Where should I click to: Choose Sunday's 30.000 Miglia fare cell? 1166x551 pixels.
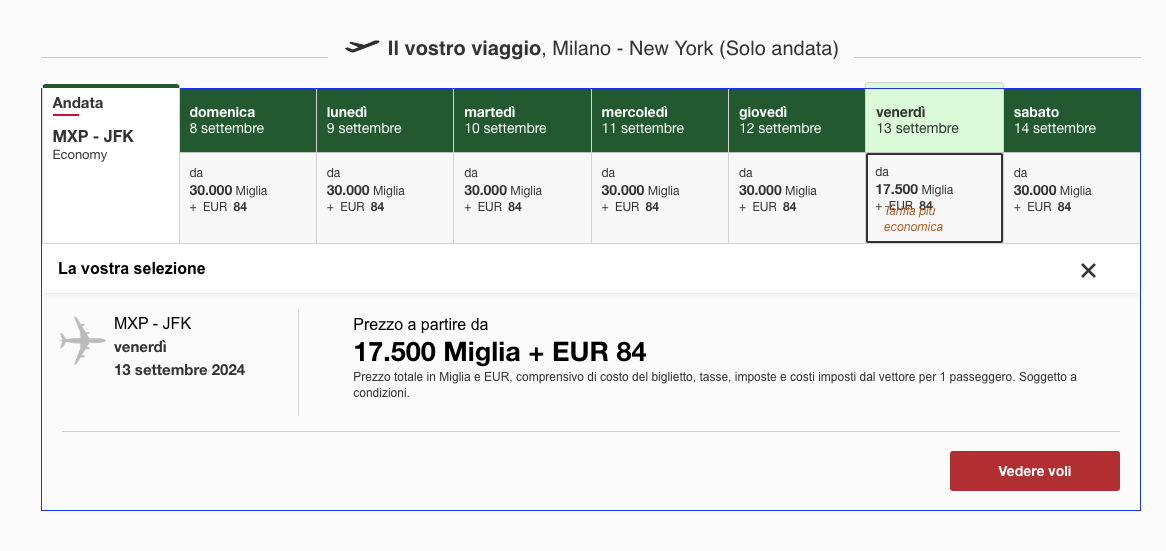click(x=248, y=198)
